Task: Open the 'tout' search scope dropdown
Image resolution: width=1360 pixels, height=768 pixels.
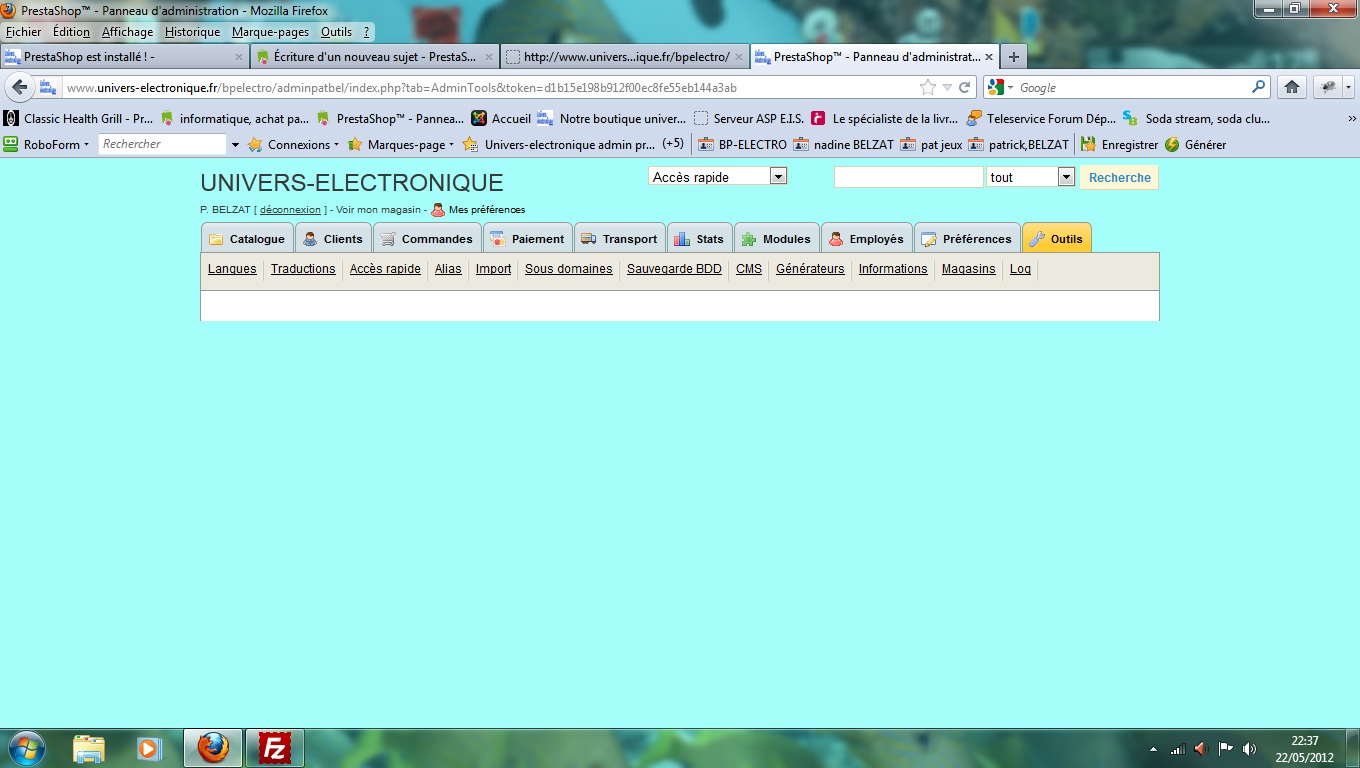Action: coord(1030,177)
